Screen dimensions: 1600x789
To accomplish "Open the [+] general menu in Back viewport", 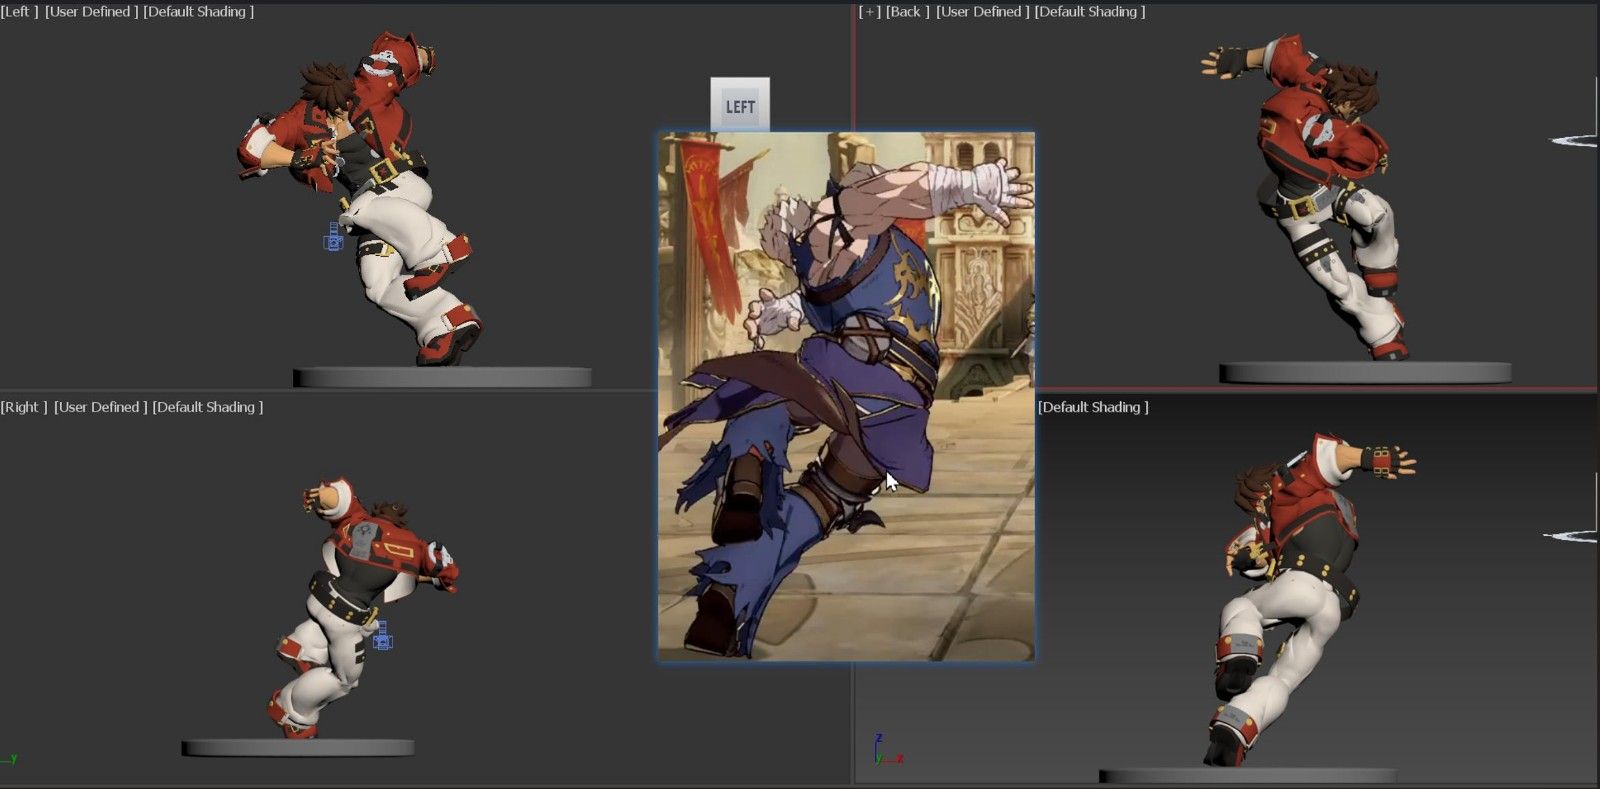I will (x=868, y=12).
